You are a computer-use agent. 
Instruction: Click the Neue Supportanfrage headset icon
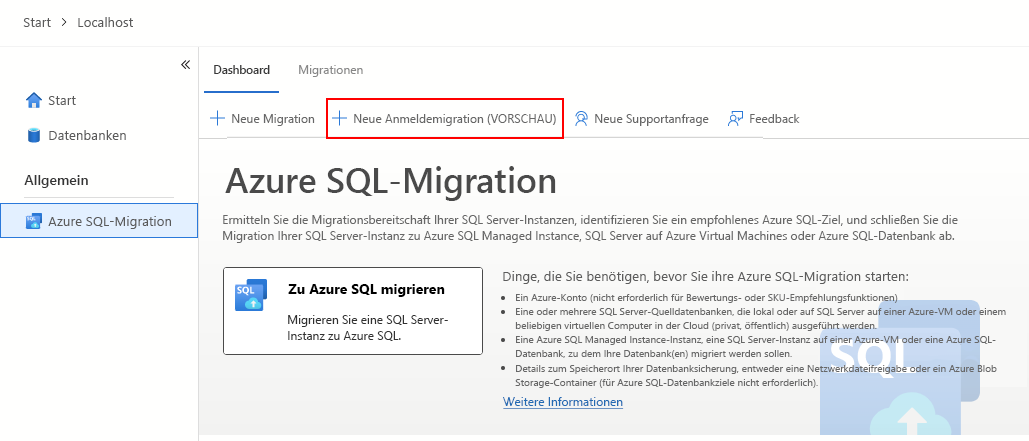click(x=581, y=119)
